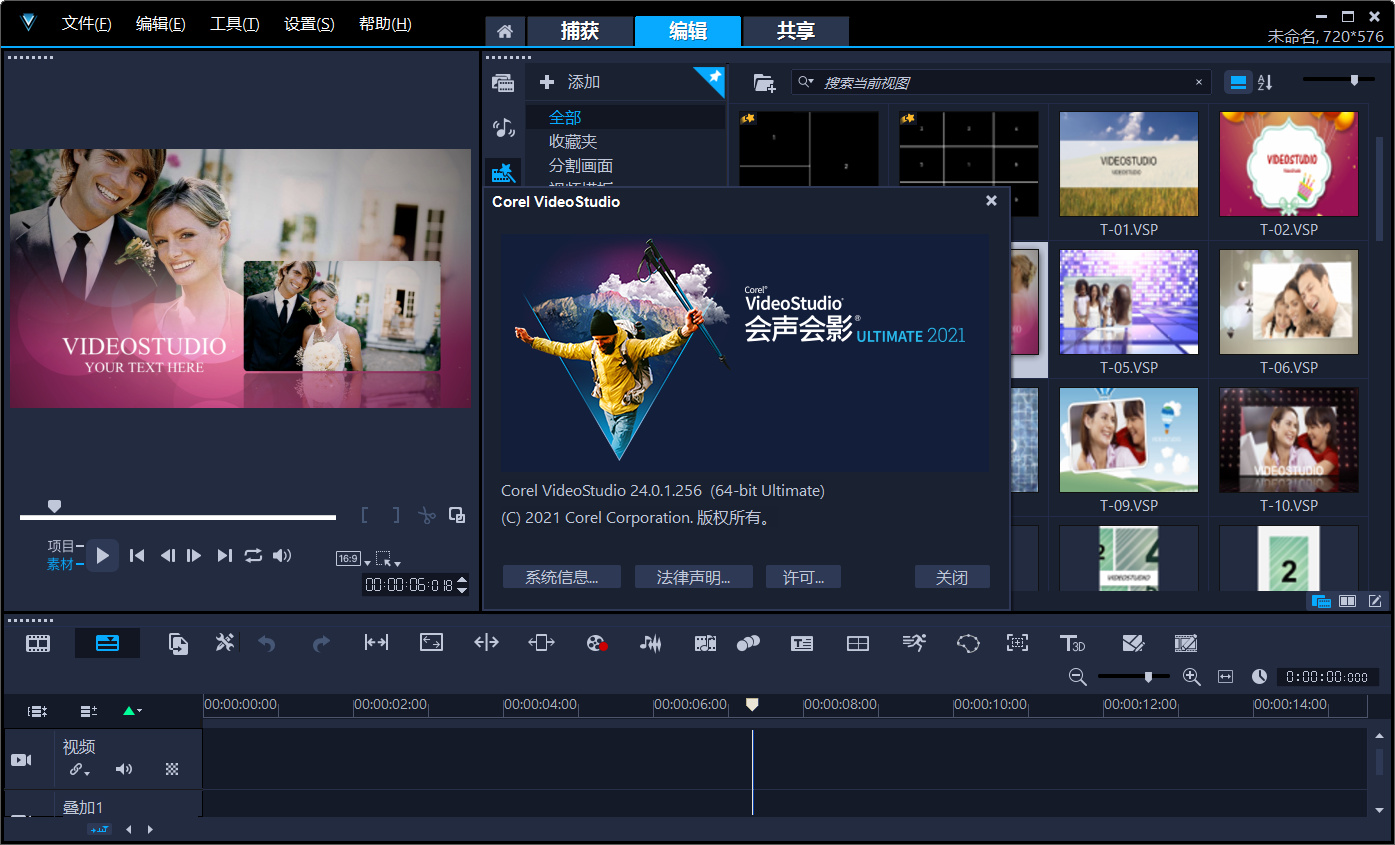Open the Auto Music icon

[705, 644]
